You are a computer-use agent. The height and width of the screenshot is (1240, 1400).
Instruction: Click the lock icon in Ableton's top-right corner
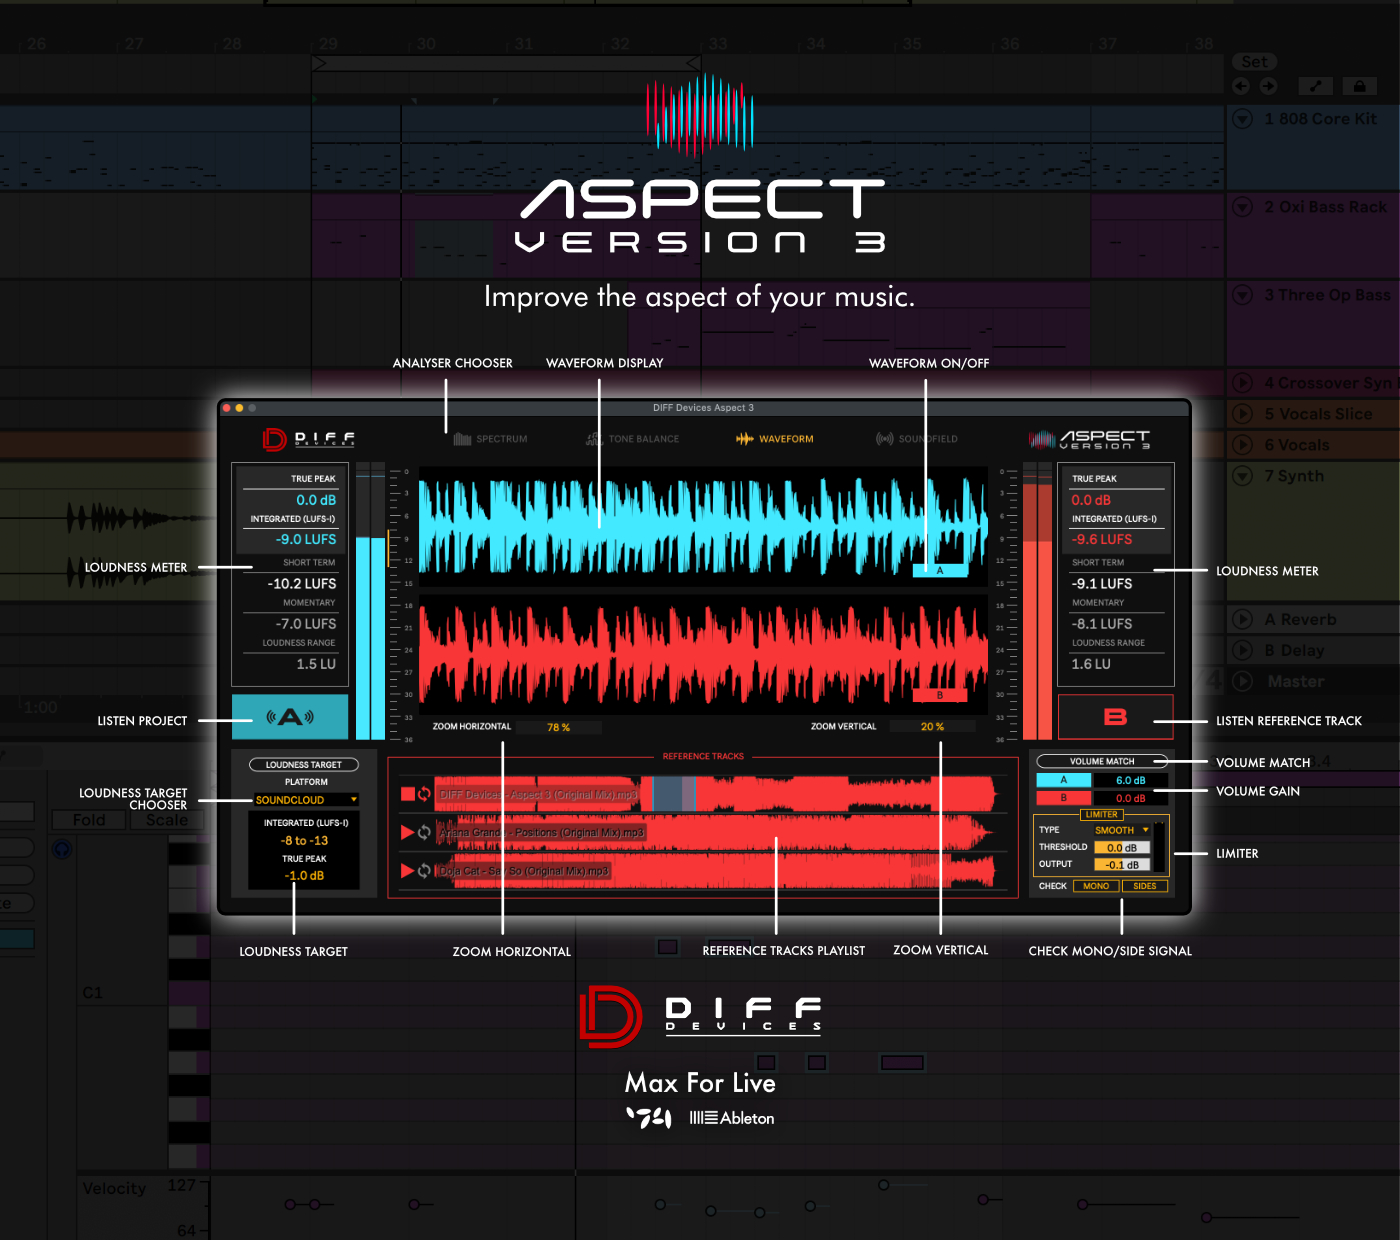click(x=1359, y=86)
